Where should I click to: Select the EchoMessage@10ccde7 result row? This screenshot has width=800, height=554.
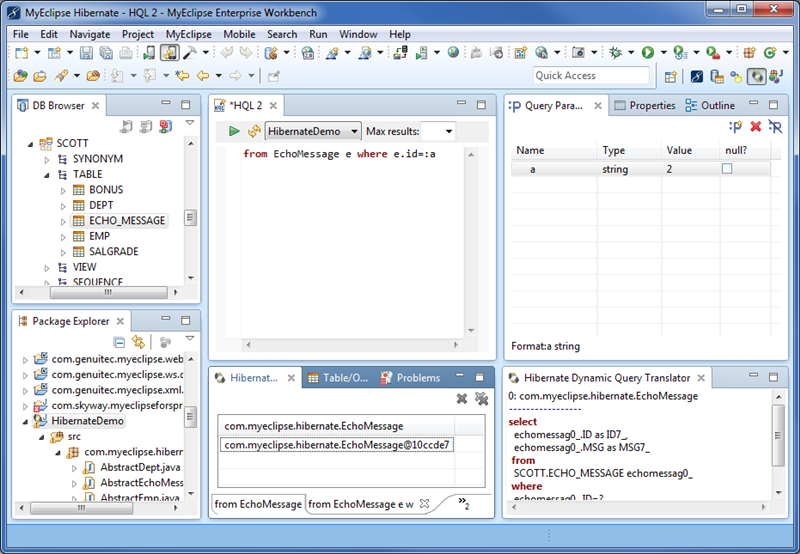coord(337,445)
